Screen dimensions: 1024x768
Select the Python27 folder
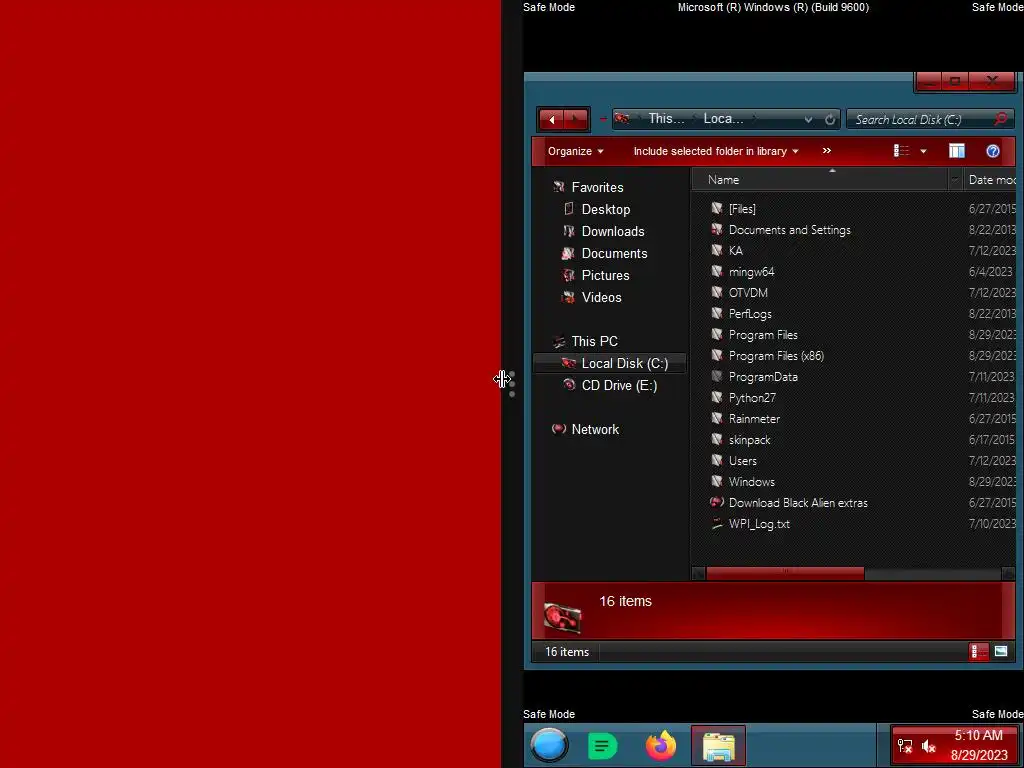coord(752,398)
